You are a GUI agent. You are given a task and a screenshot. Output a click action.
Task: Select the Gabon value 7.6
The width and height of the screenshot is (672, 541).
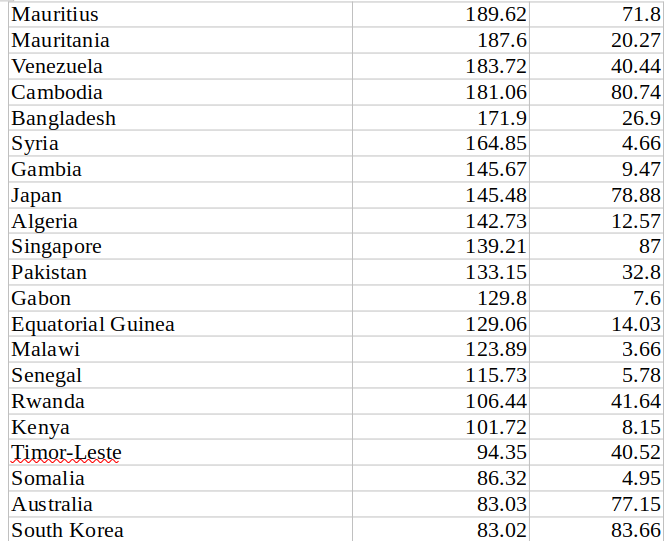pyautogui.click(x=597, y=298)
